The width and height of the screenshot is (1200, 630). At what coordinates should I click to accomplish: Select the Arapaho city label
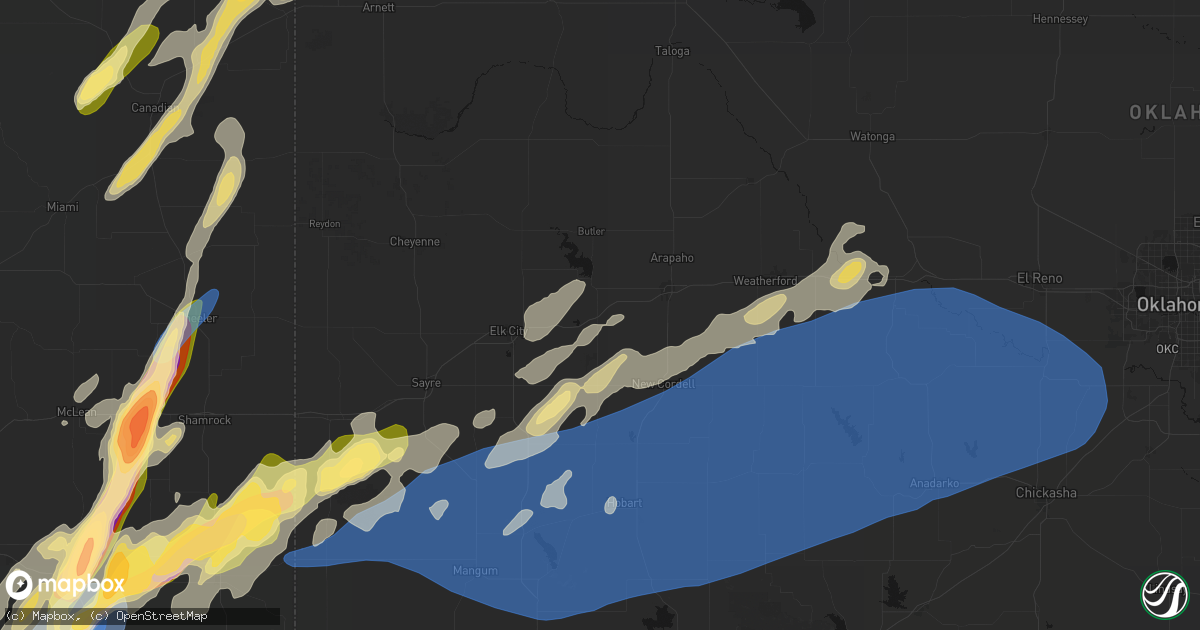[x=672, y=258]
